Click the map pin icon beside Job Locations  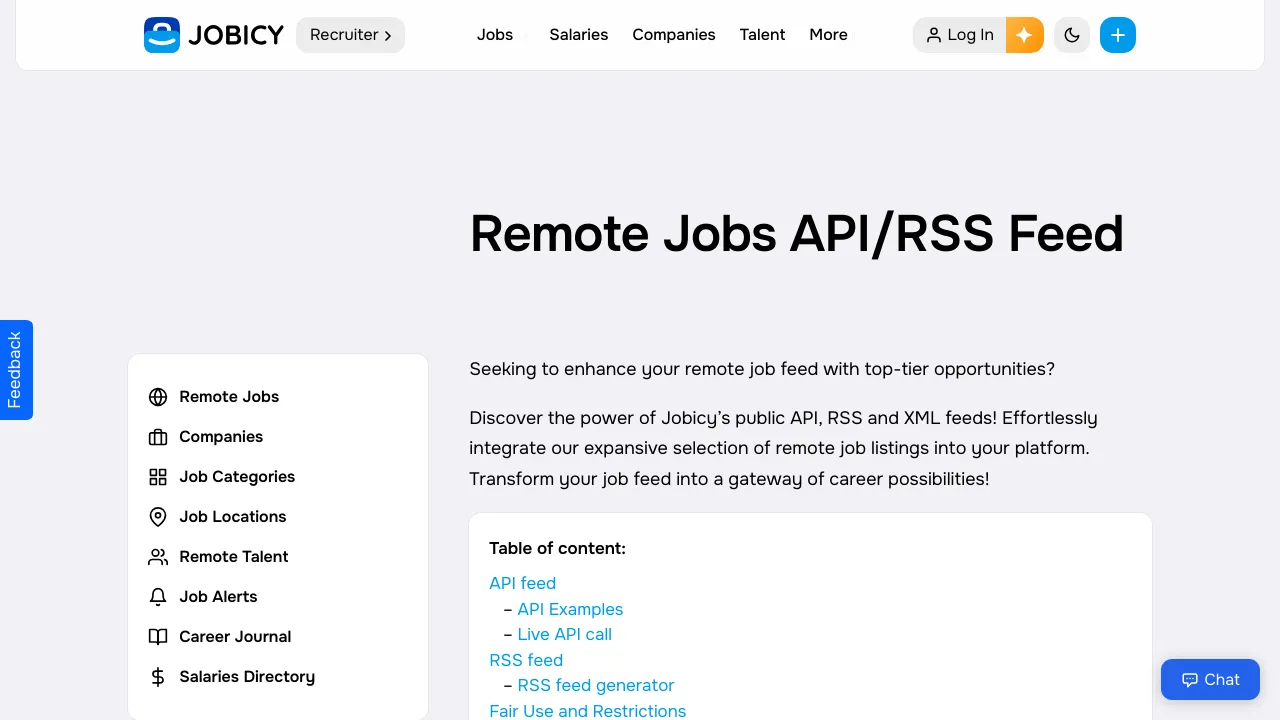158,517
